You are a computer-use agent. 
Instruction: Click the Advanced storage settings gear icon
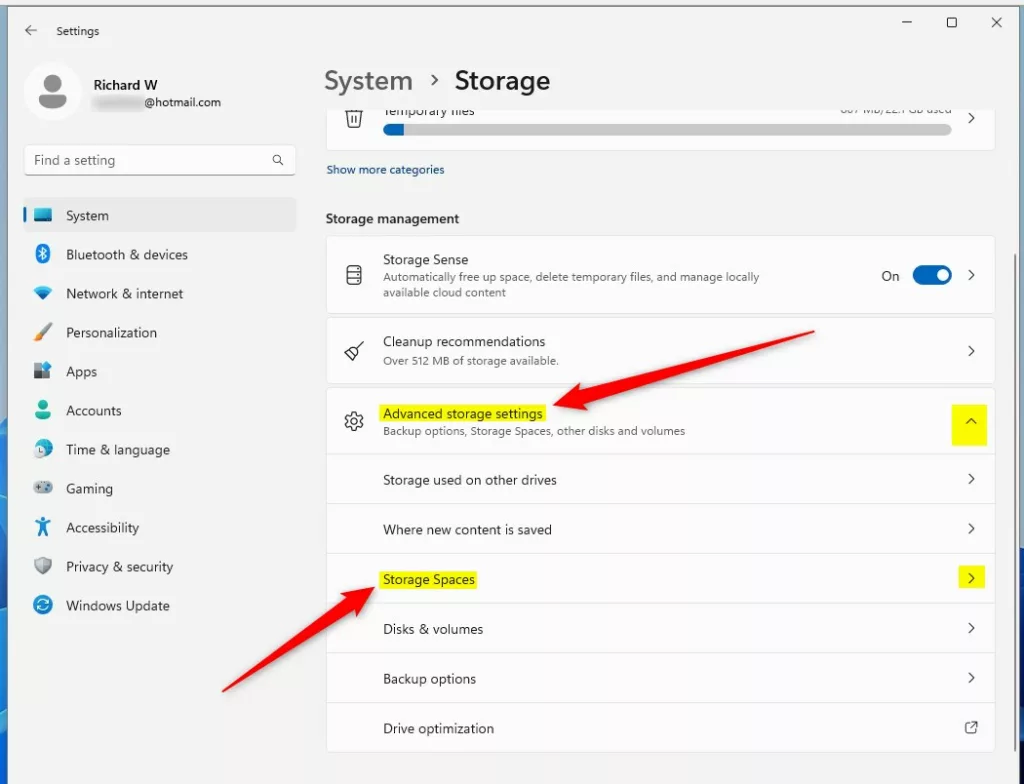354,421
